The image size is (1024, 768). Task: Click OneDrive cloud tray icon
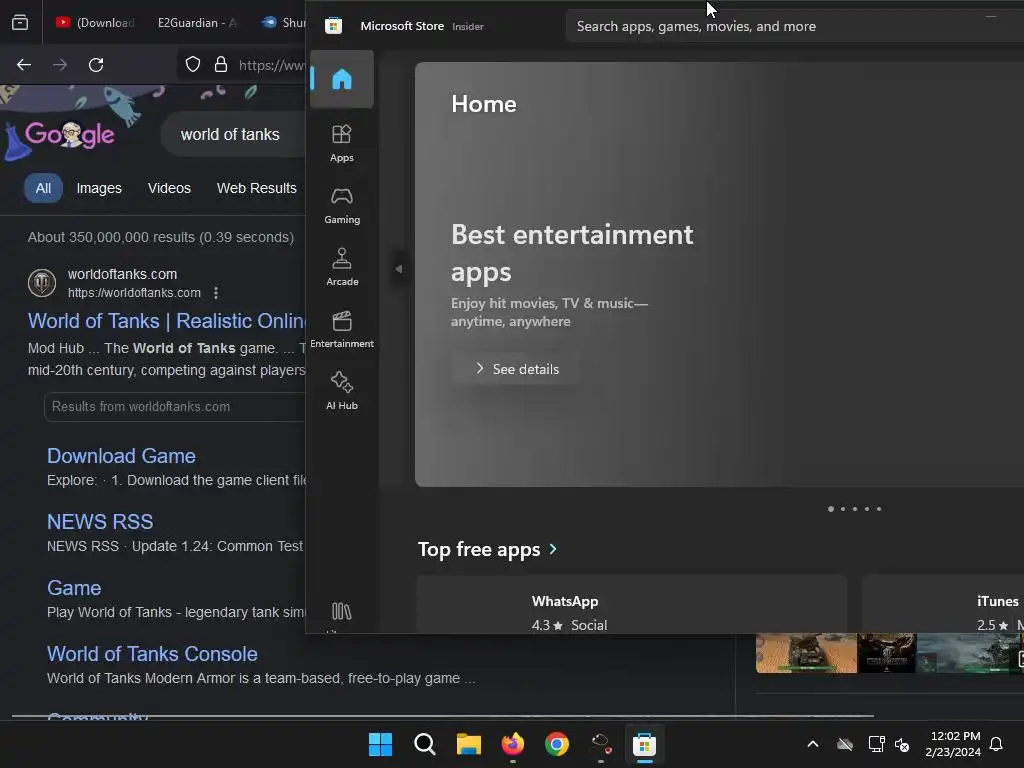tap(845, 744)
